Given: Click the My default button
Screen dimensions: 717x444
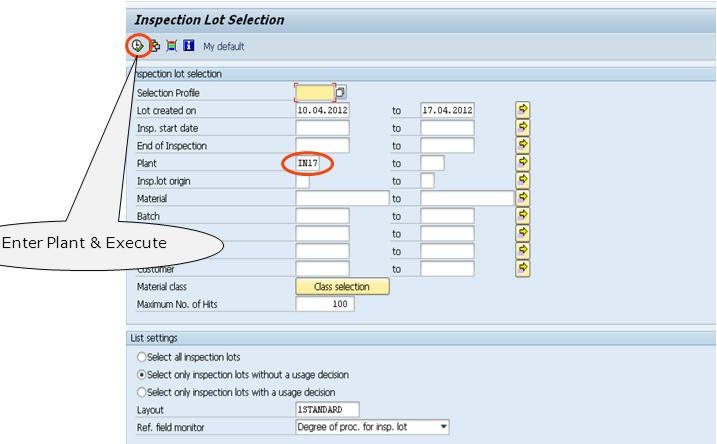Looking at the screenshot, I should [224, 46].
